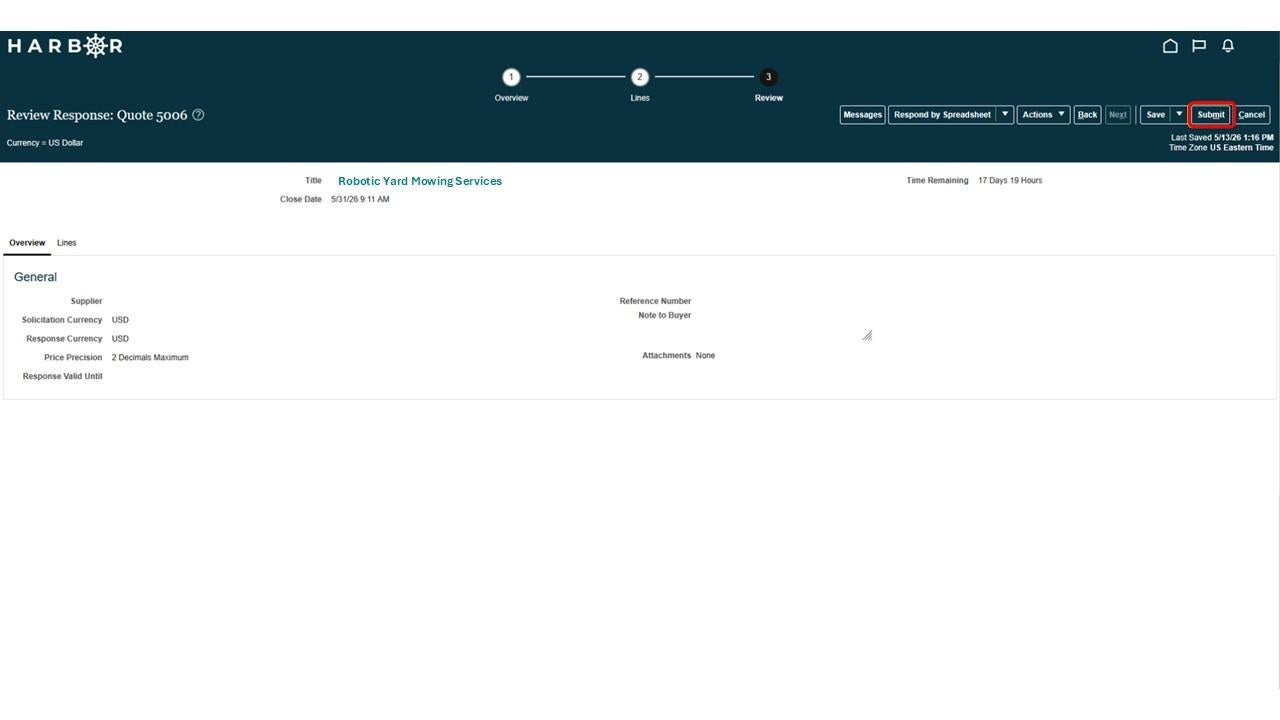
Task: Go to step 2 Lines train stop
Action: click(640, 77)
